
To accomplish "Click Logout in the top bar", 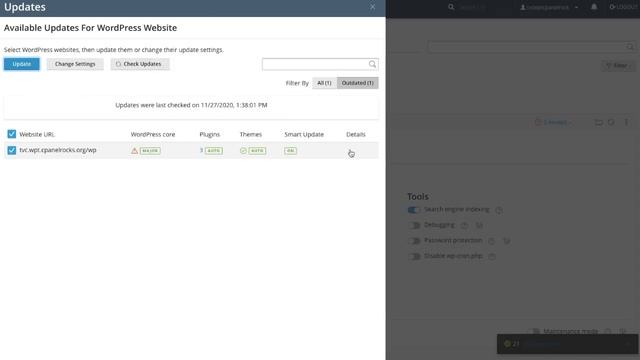I will click(x=623, y=7).
